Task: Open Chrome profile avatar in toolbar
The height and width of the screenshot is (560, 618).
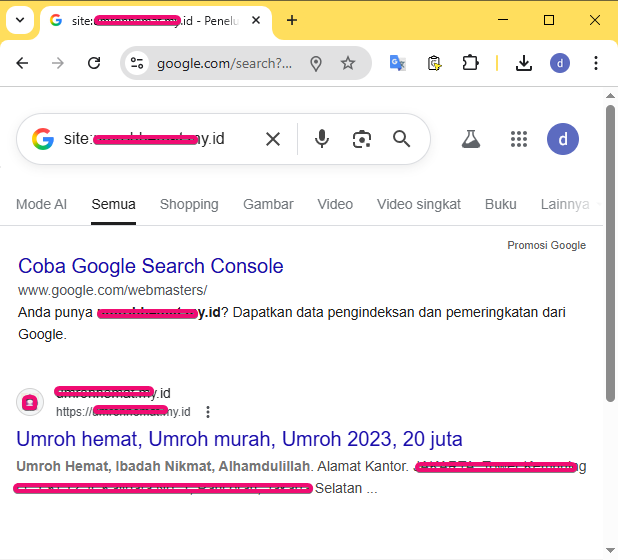Action: click(x=560, y=63)
